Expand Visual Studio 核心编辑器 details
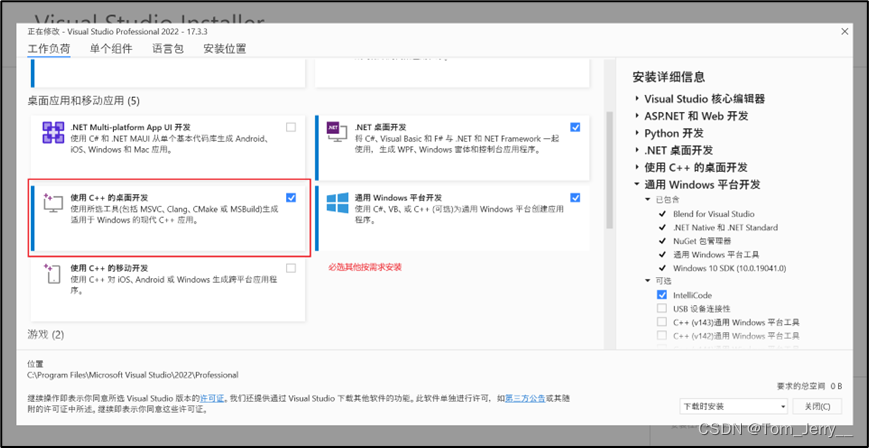The height and width of the screenshot is (448, 869). point(637,99)
